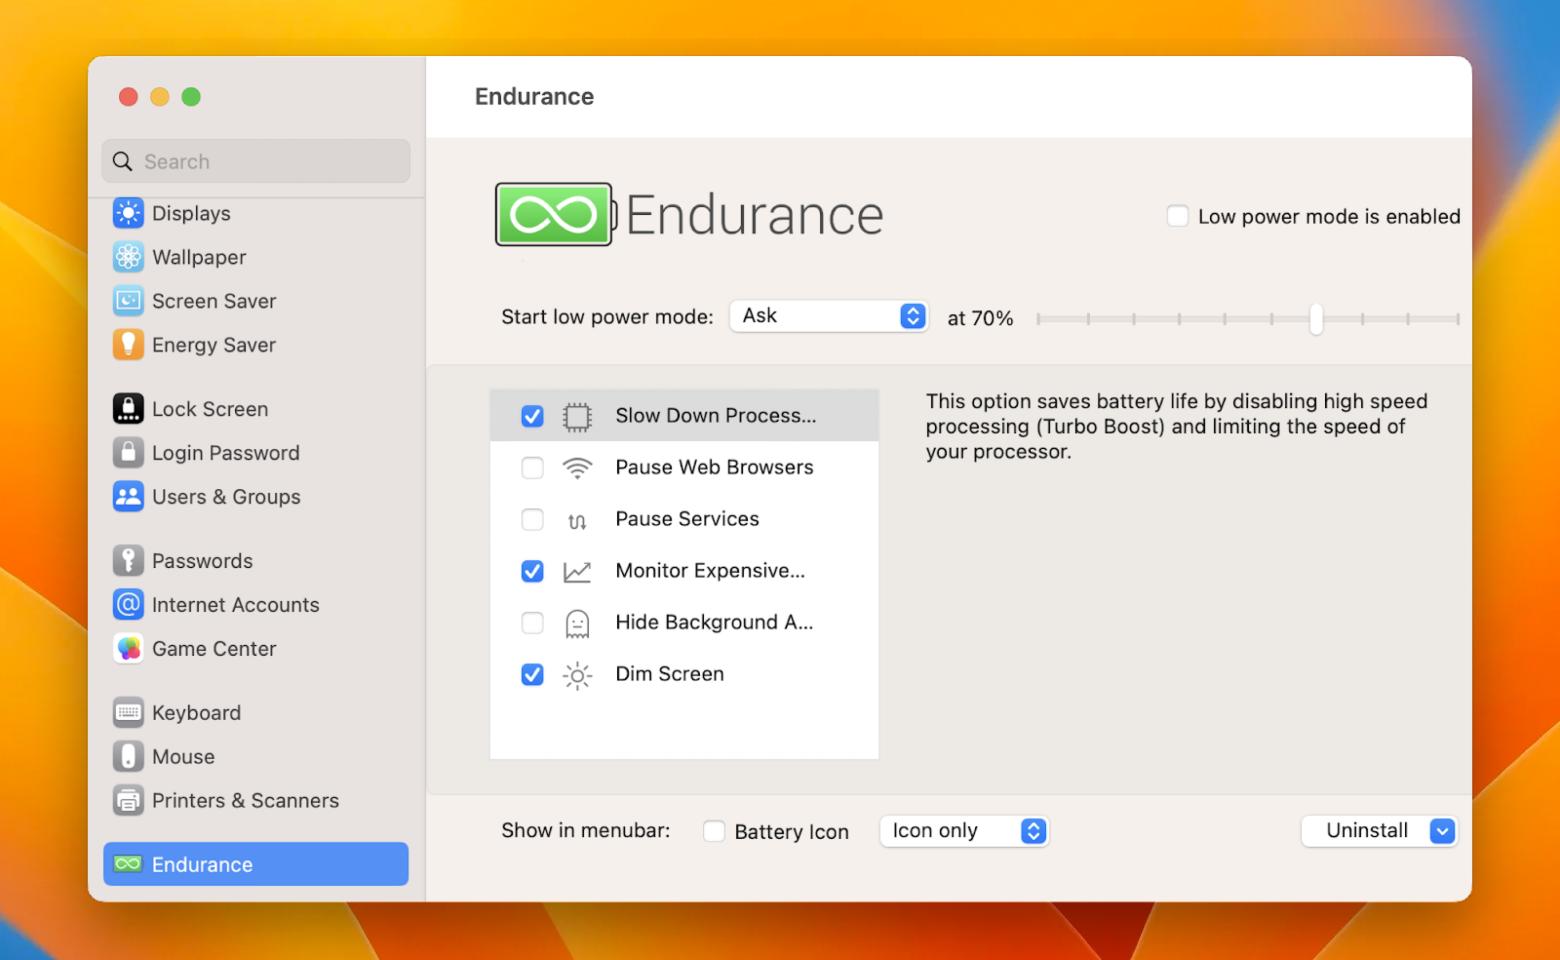Expand the Uninstall dropdown arrow
Image resolution: width=1560 pixels, height=960 pixels.
(x=1442, y=831)
